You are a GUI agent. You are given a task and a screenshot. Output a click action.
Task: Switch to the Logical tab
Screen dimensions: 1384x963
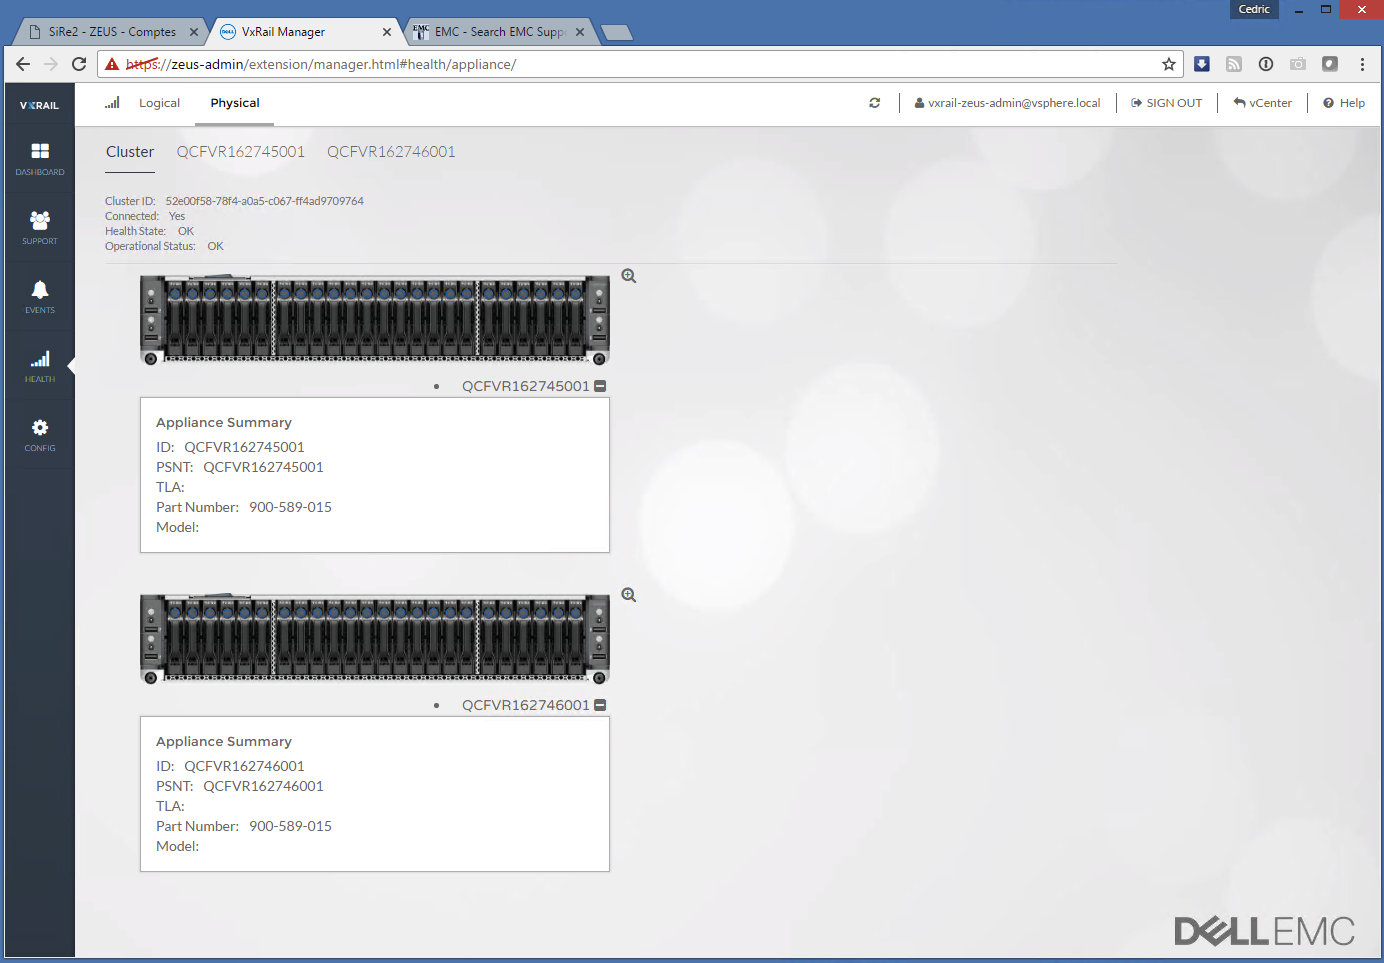159,103
